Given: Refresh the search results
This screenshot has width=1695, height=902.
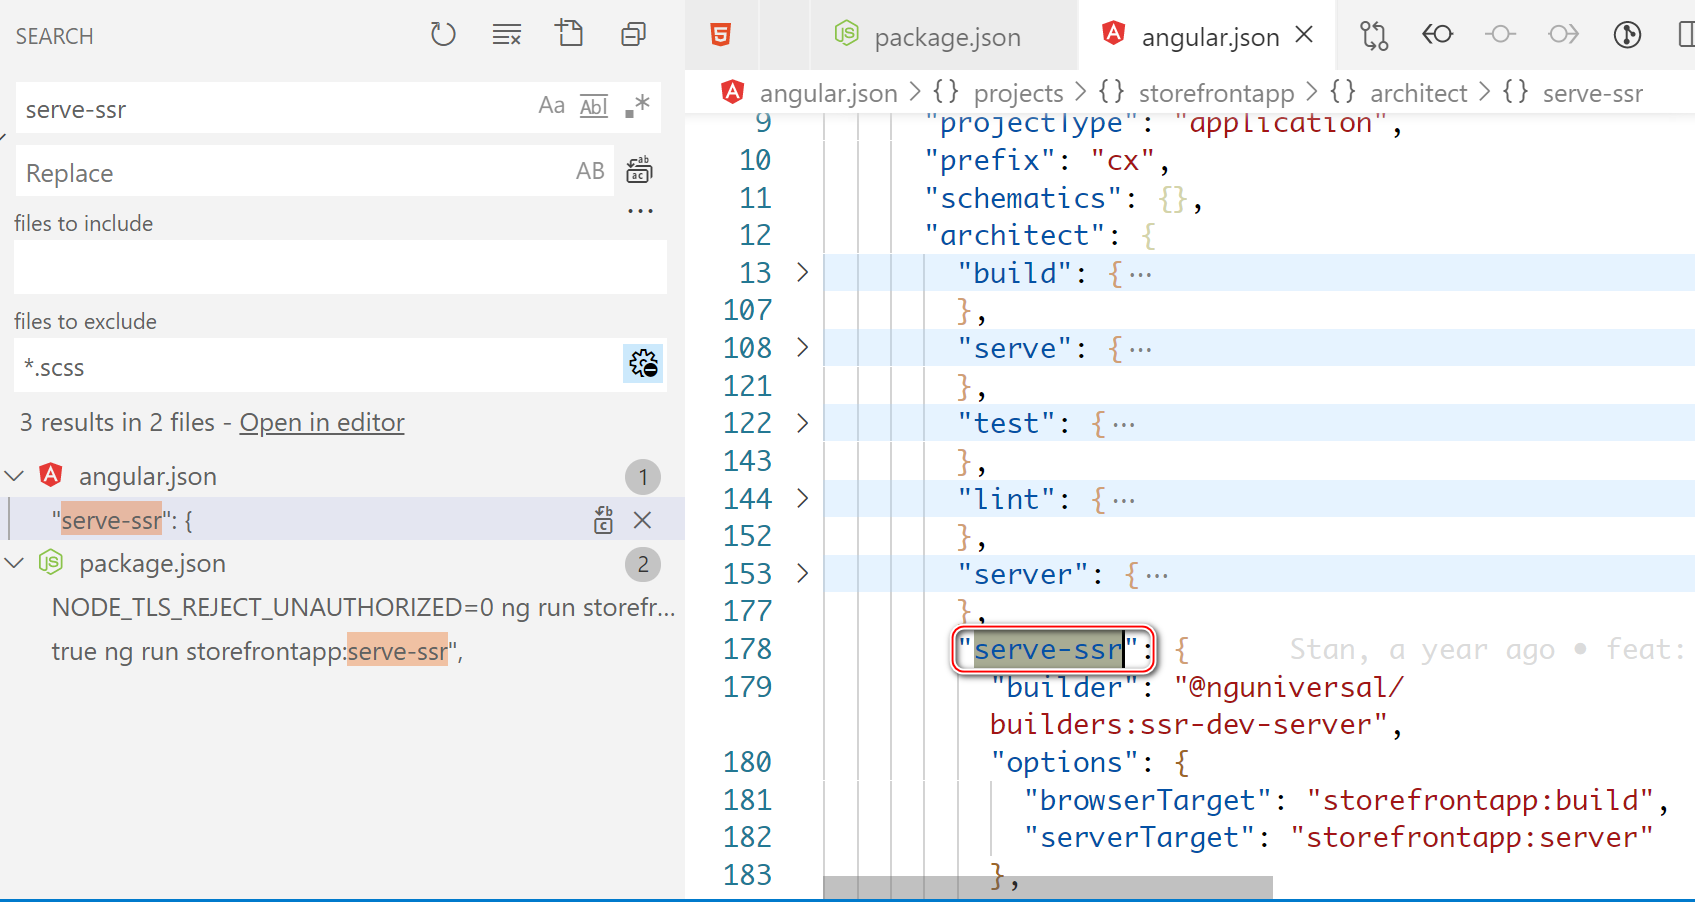Looking at the screenshot, I should (x=443, y=35).
